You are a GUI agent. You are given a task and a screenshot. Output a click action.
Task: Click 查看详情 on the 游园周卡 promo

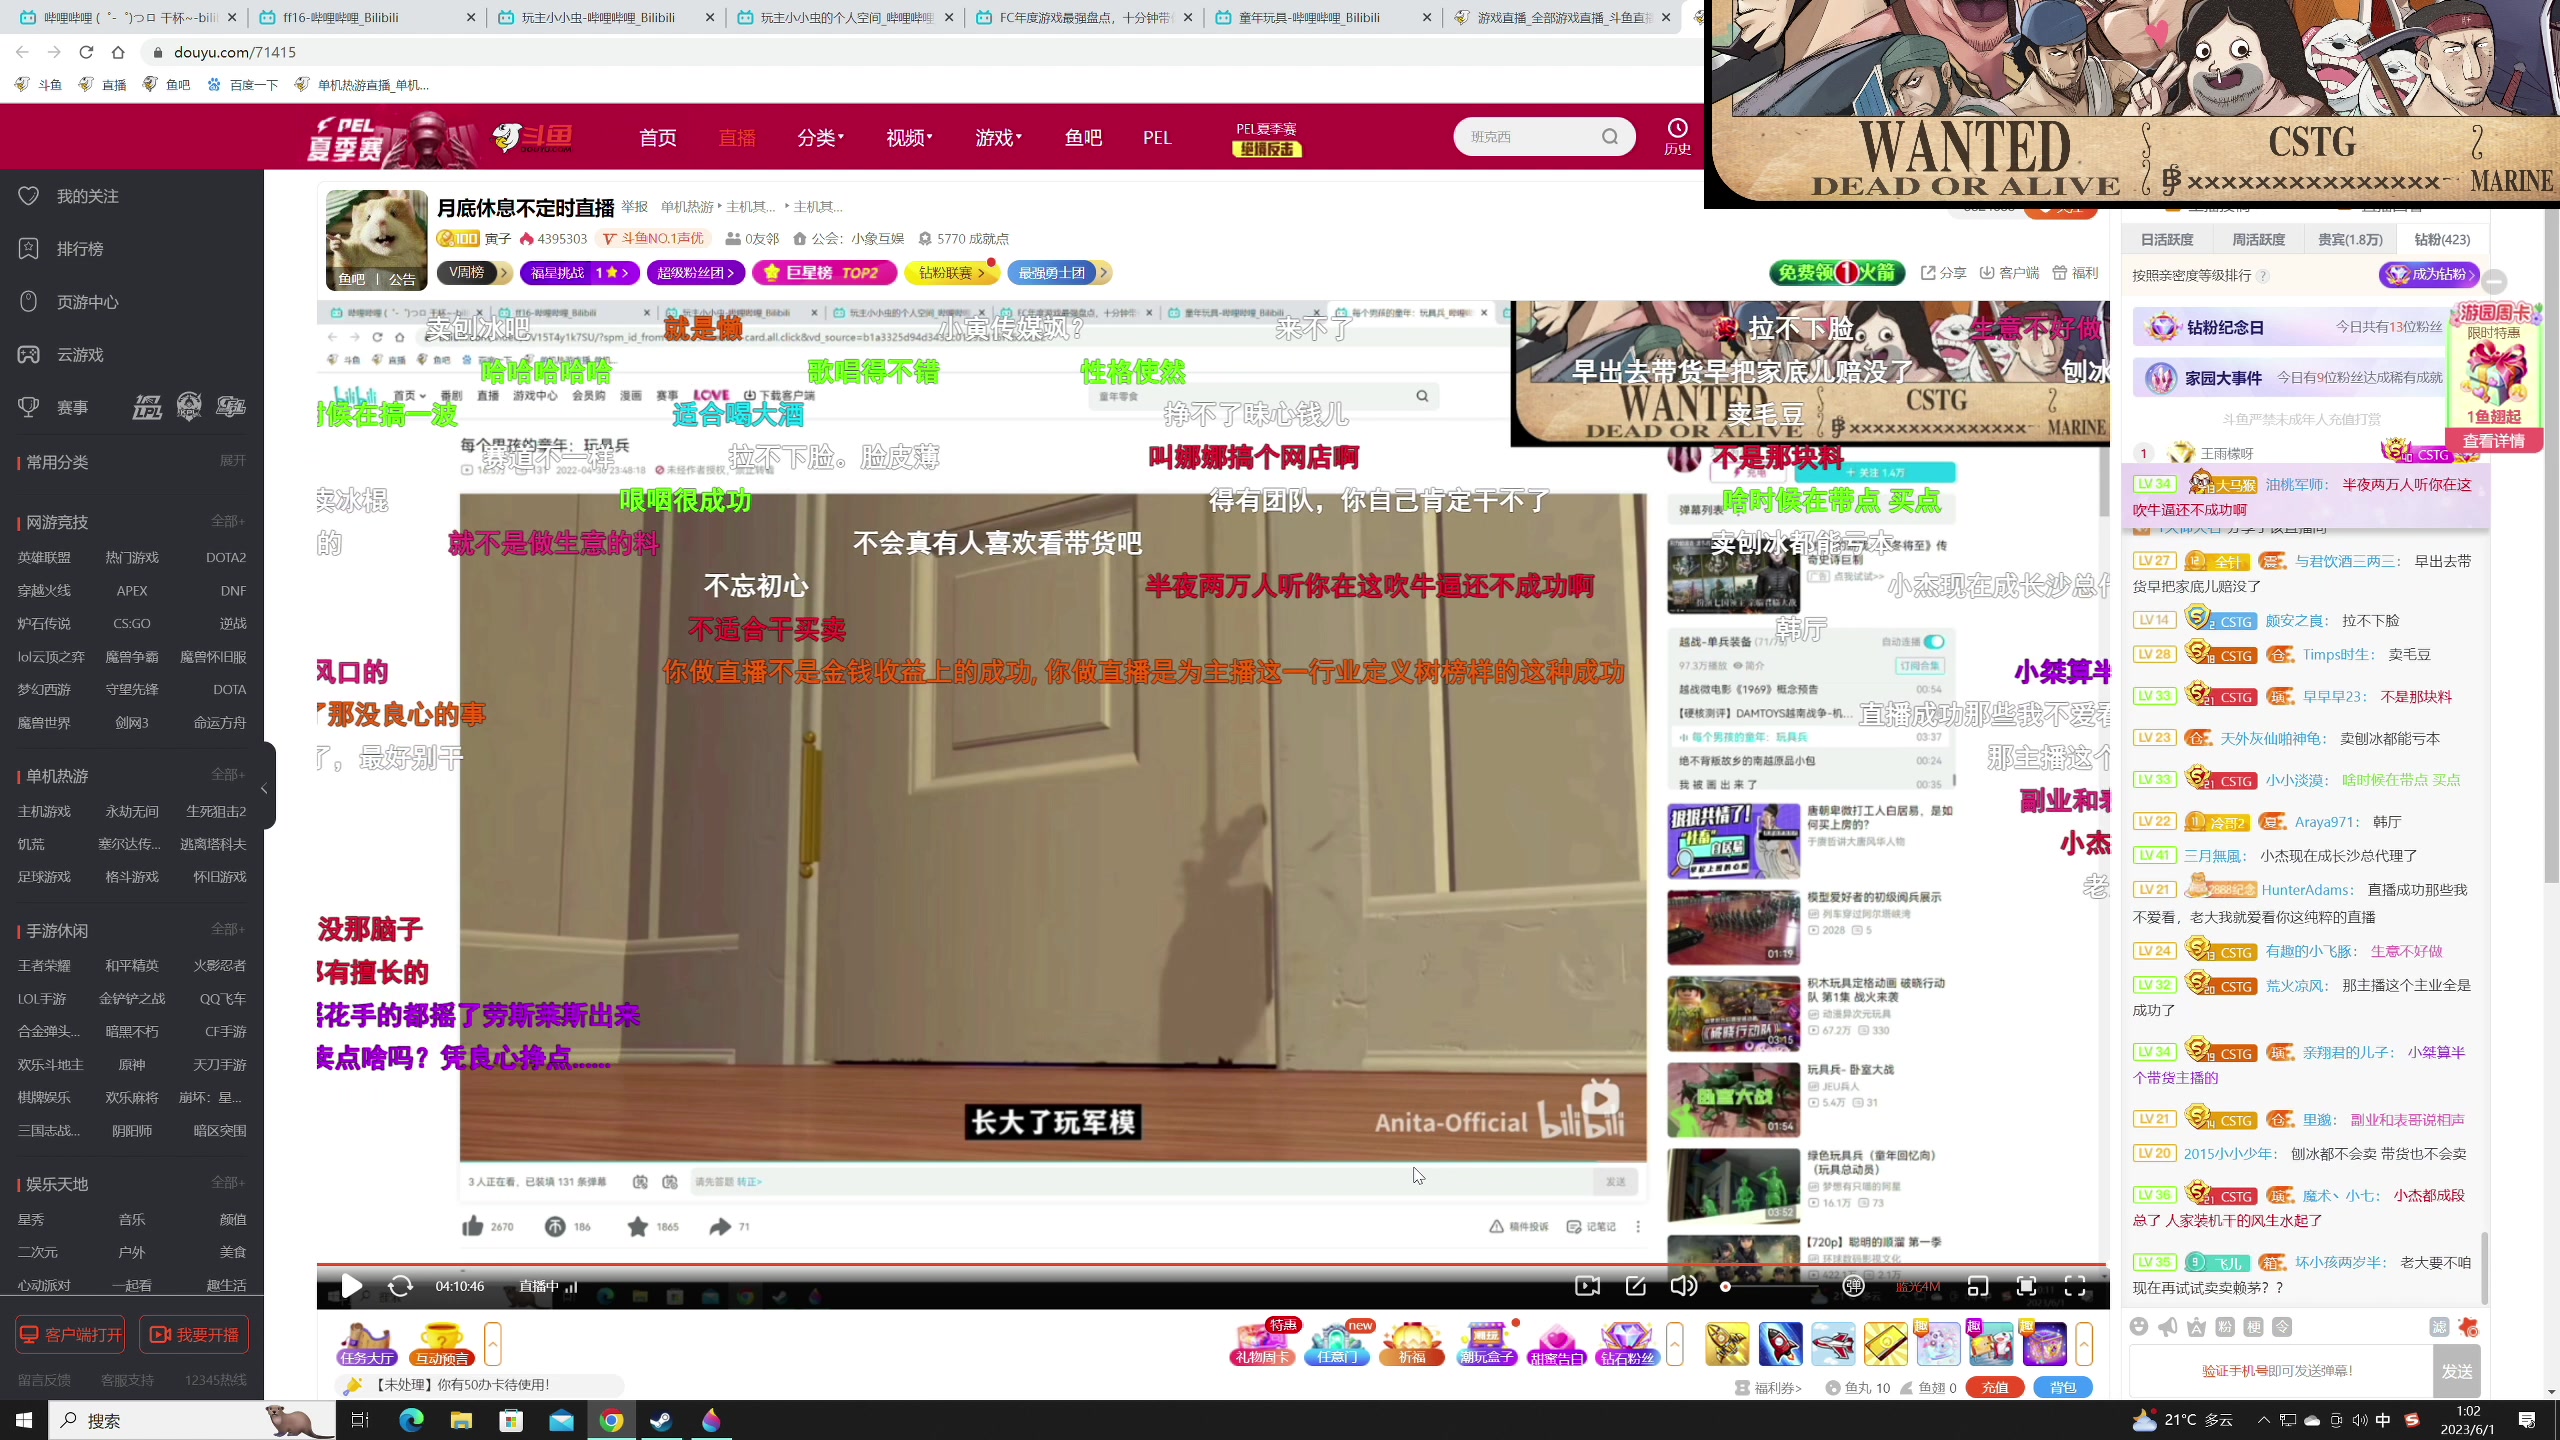click(2493, 441)
